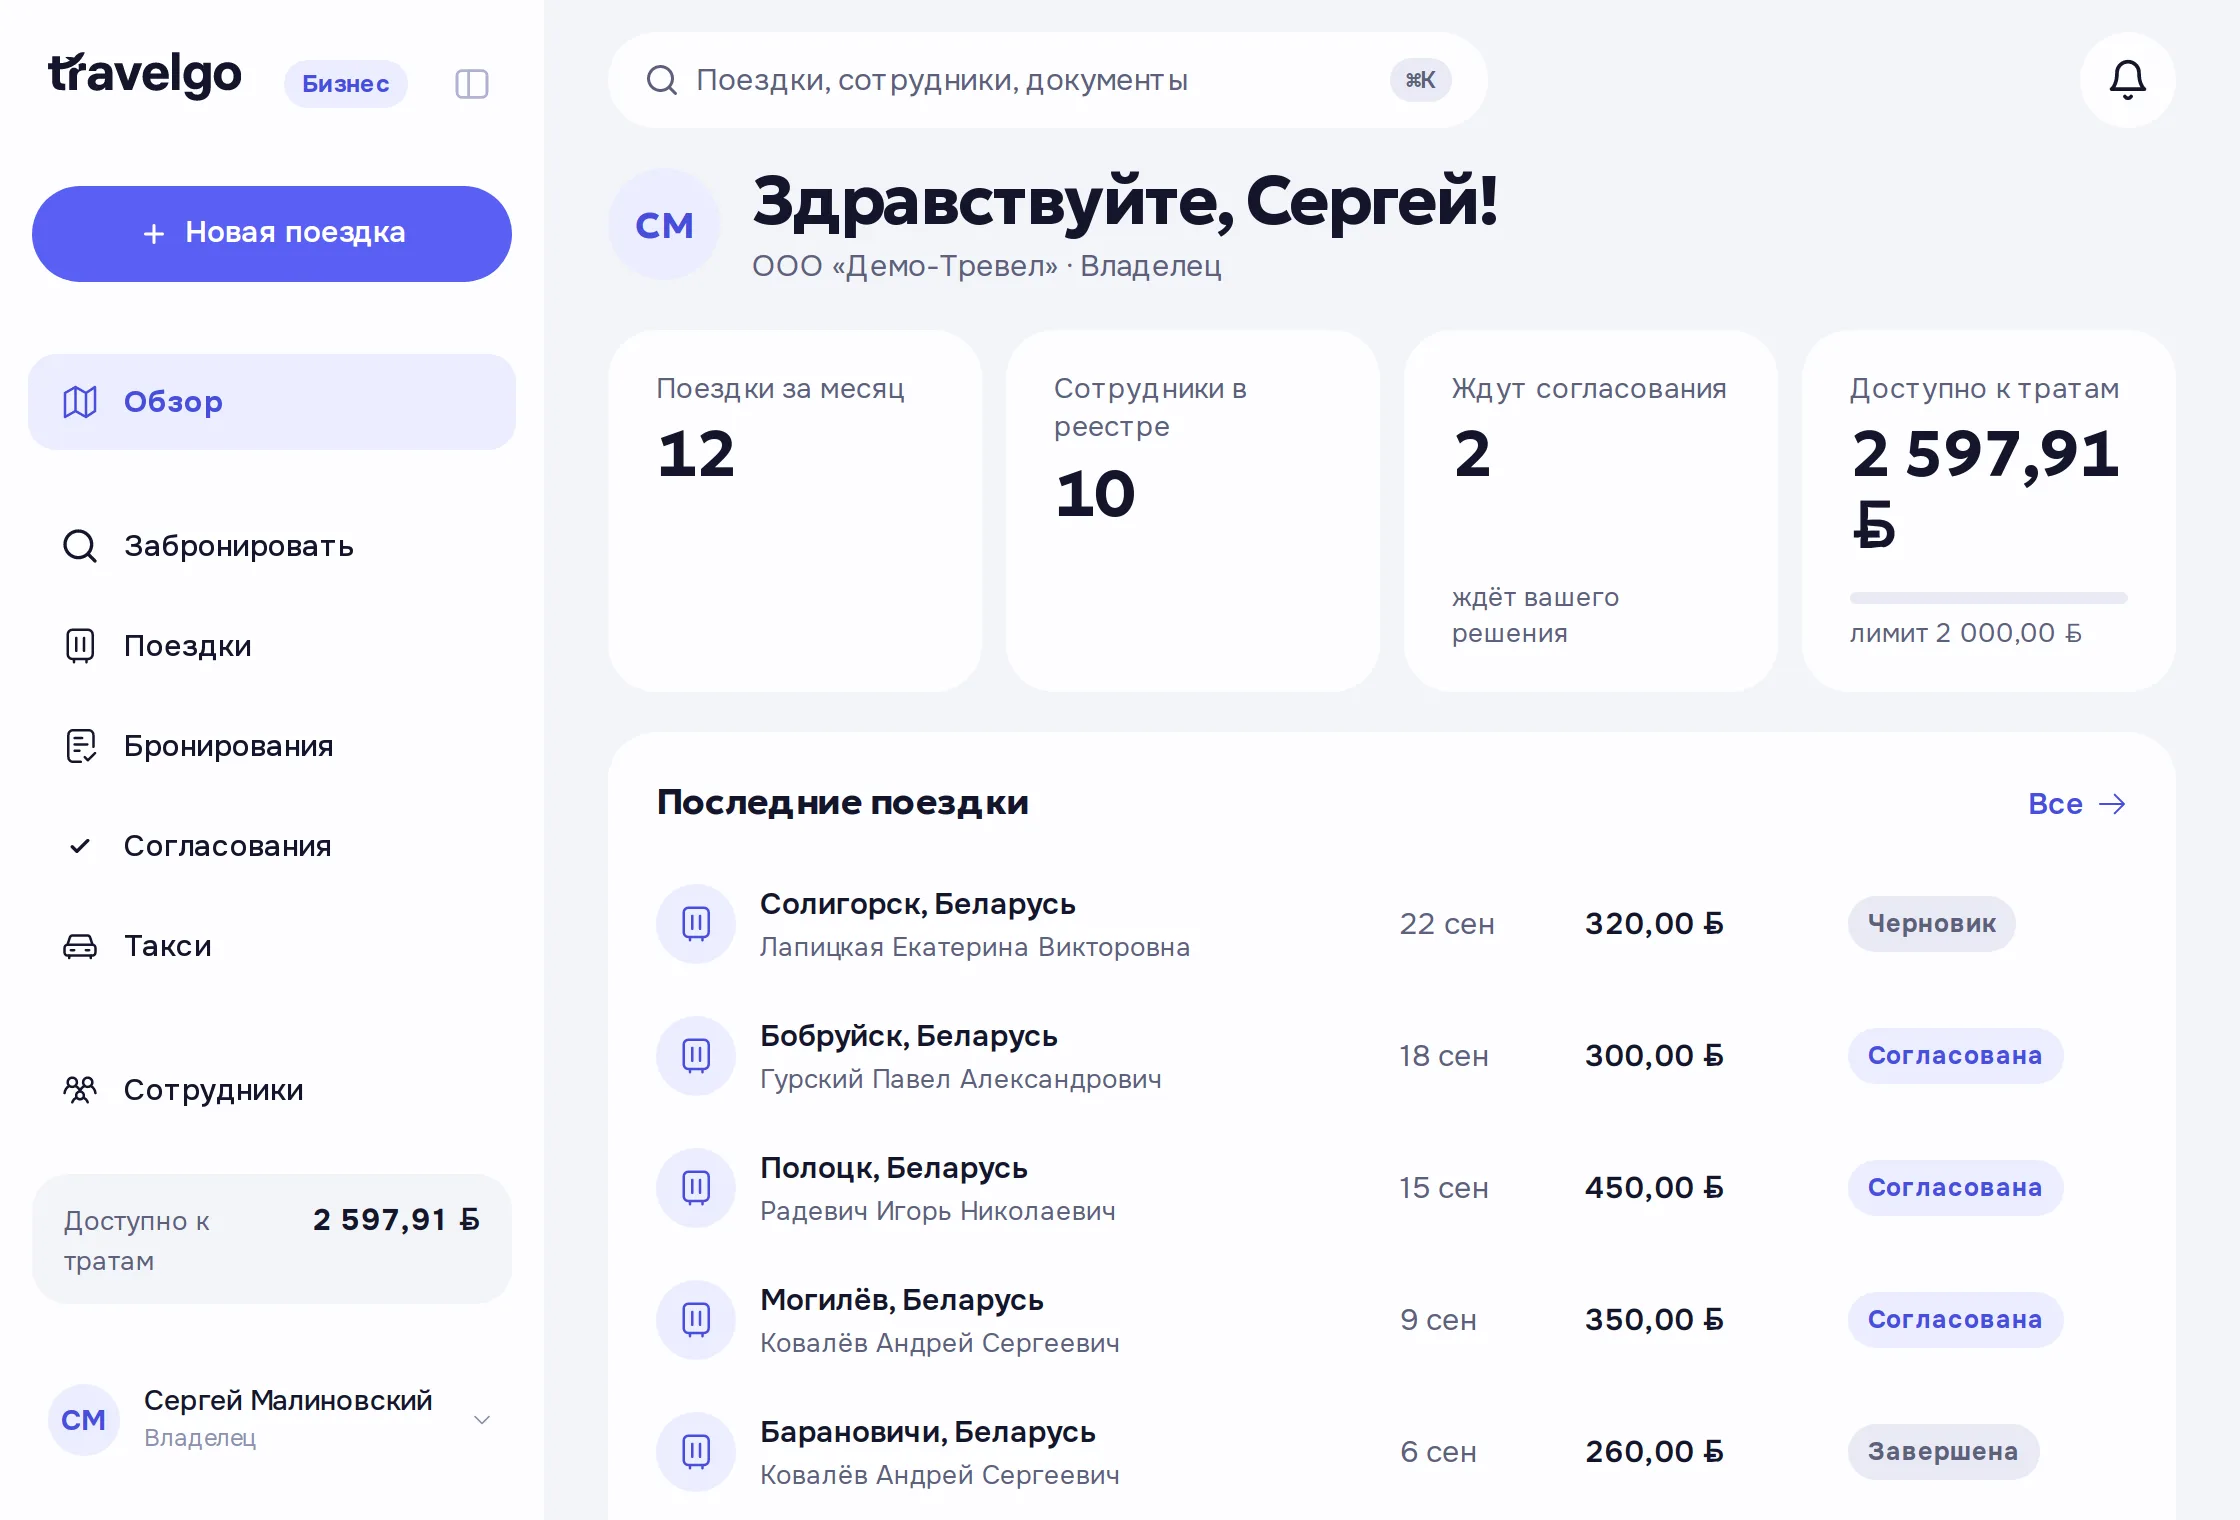Click the suitcase icon of Могилёв trip
Image resolution: width=2240 pixels, height=1520 pixels.
696,1320
